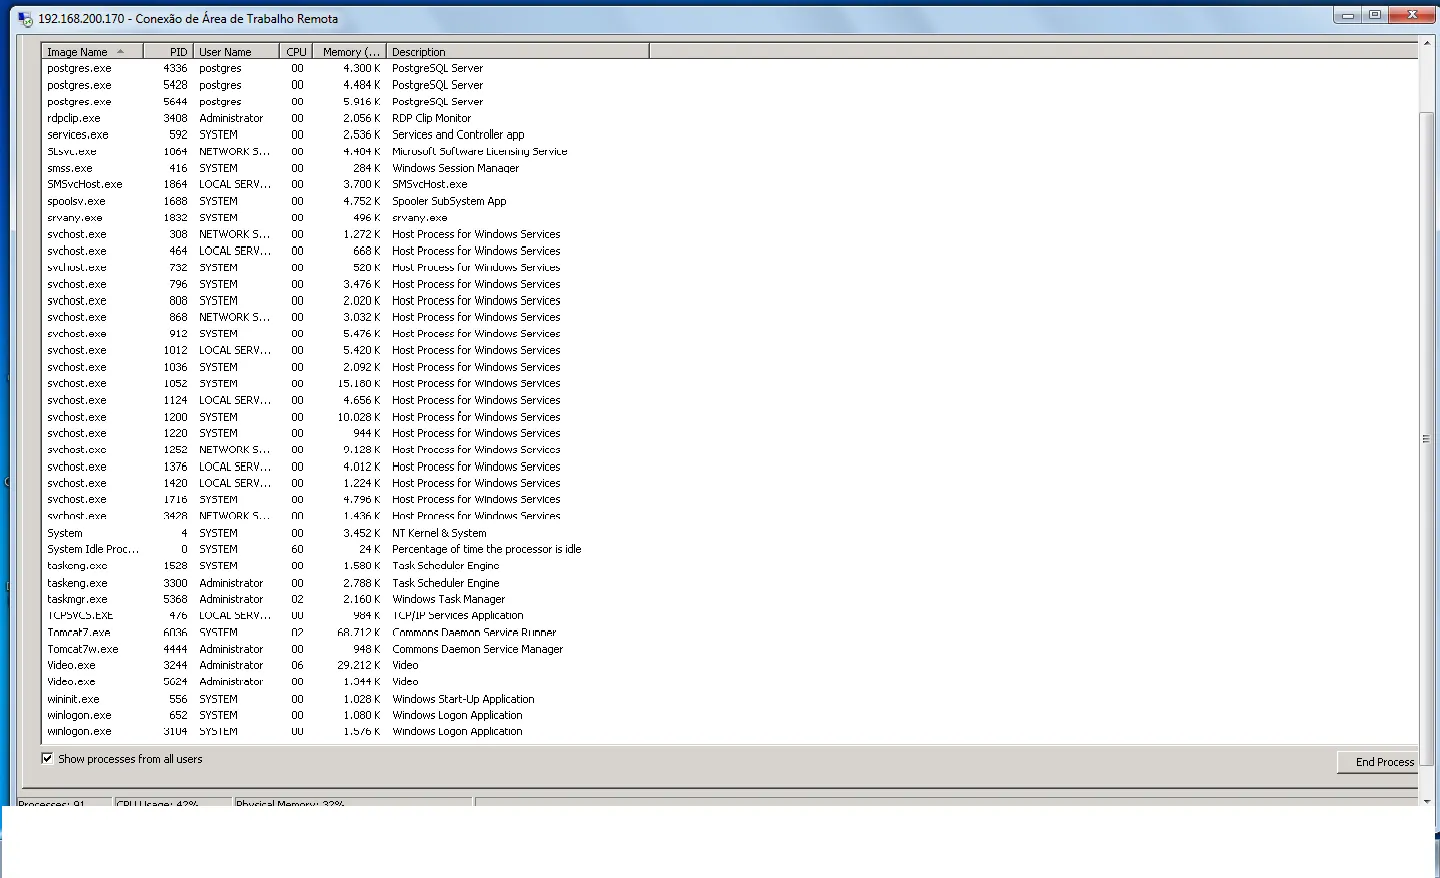Close the Remote Desktop connection window
The width and height of the screenshot is (1440, 878).
(x=1412, y=15)
